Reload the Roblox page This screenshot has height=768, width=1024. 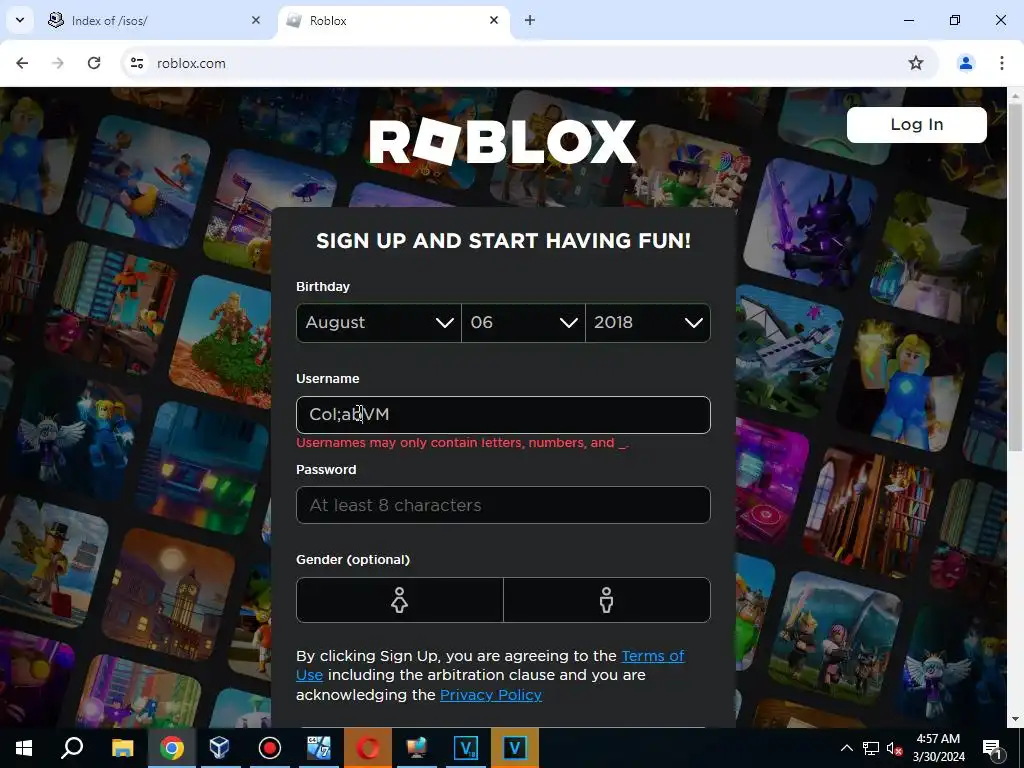pyautogui.click(x=94, y=63)
